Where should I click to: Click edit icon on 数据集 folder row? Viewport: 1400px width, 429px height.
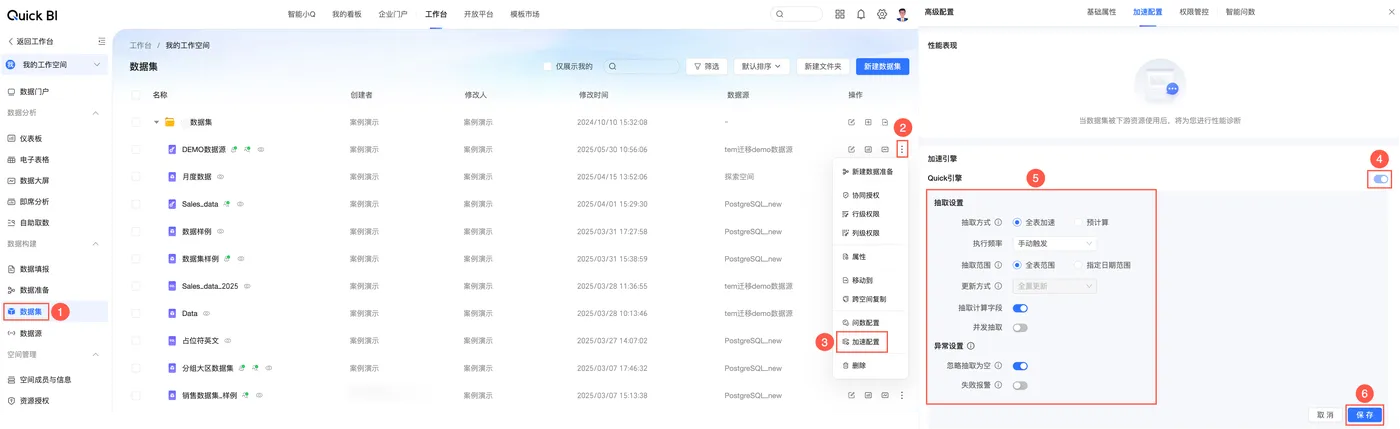(852, 122)
